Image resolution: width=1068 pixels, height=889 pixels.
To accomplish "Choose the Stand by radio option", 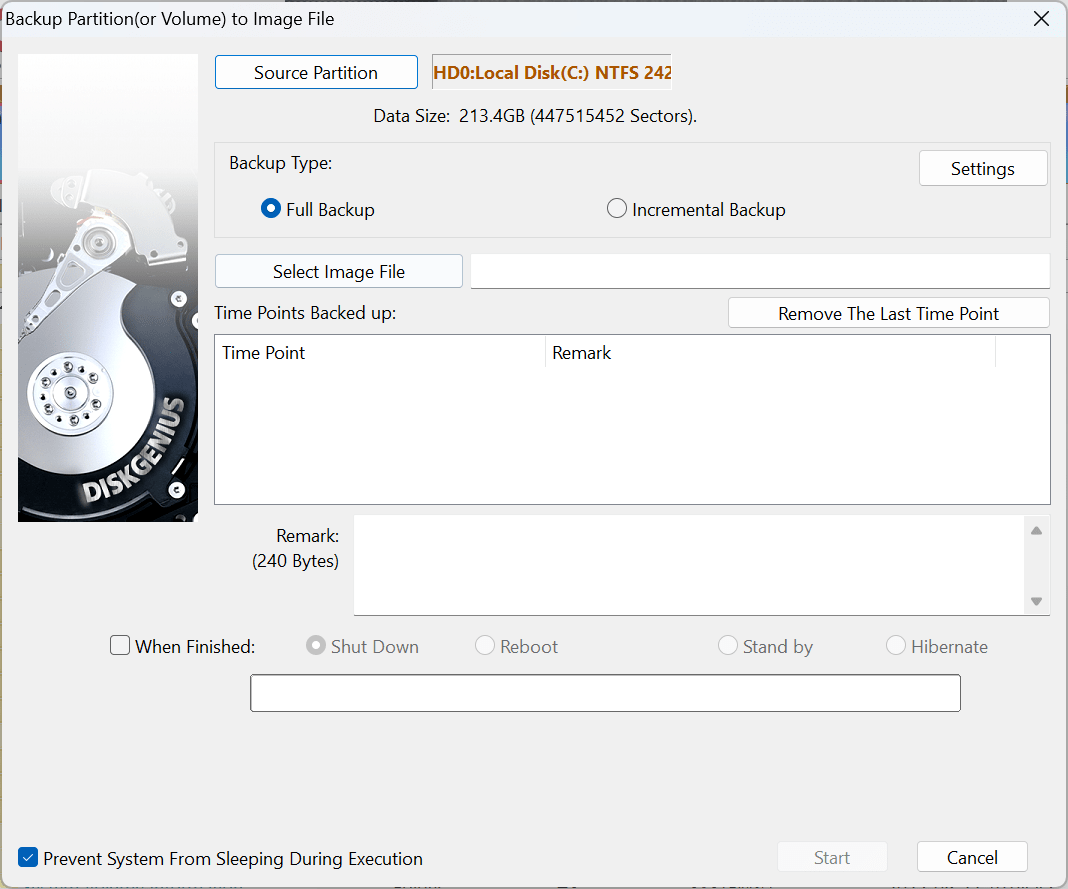I will point(728,646).
